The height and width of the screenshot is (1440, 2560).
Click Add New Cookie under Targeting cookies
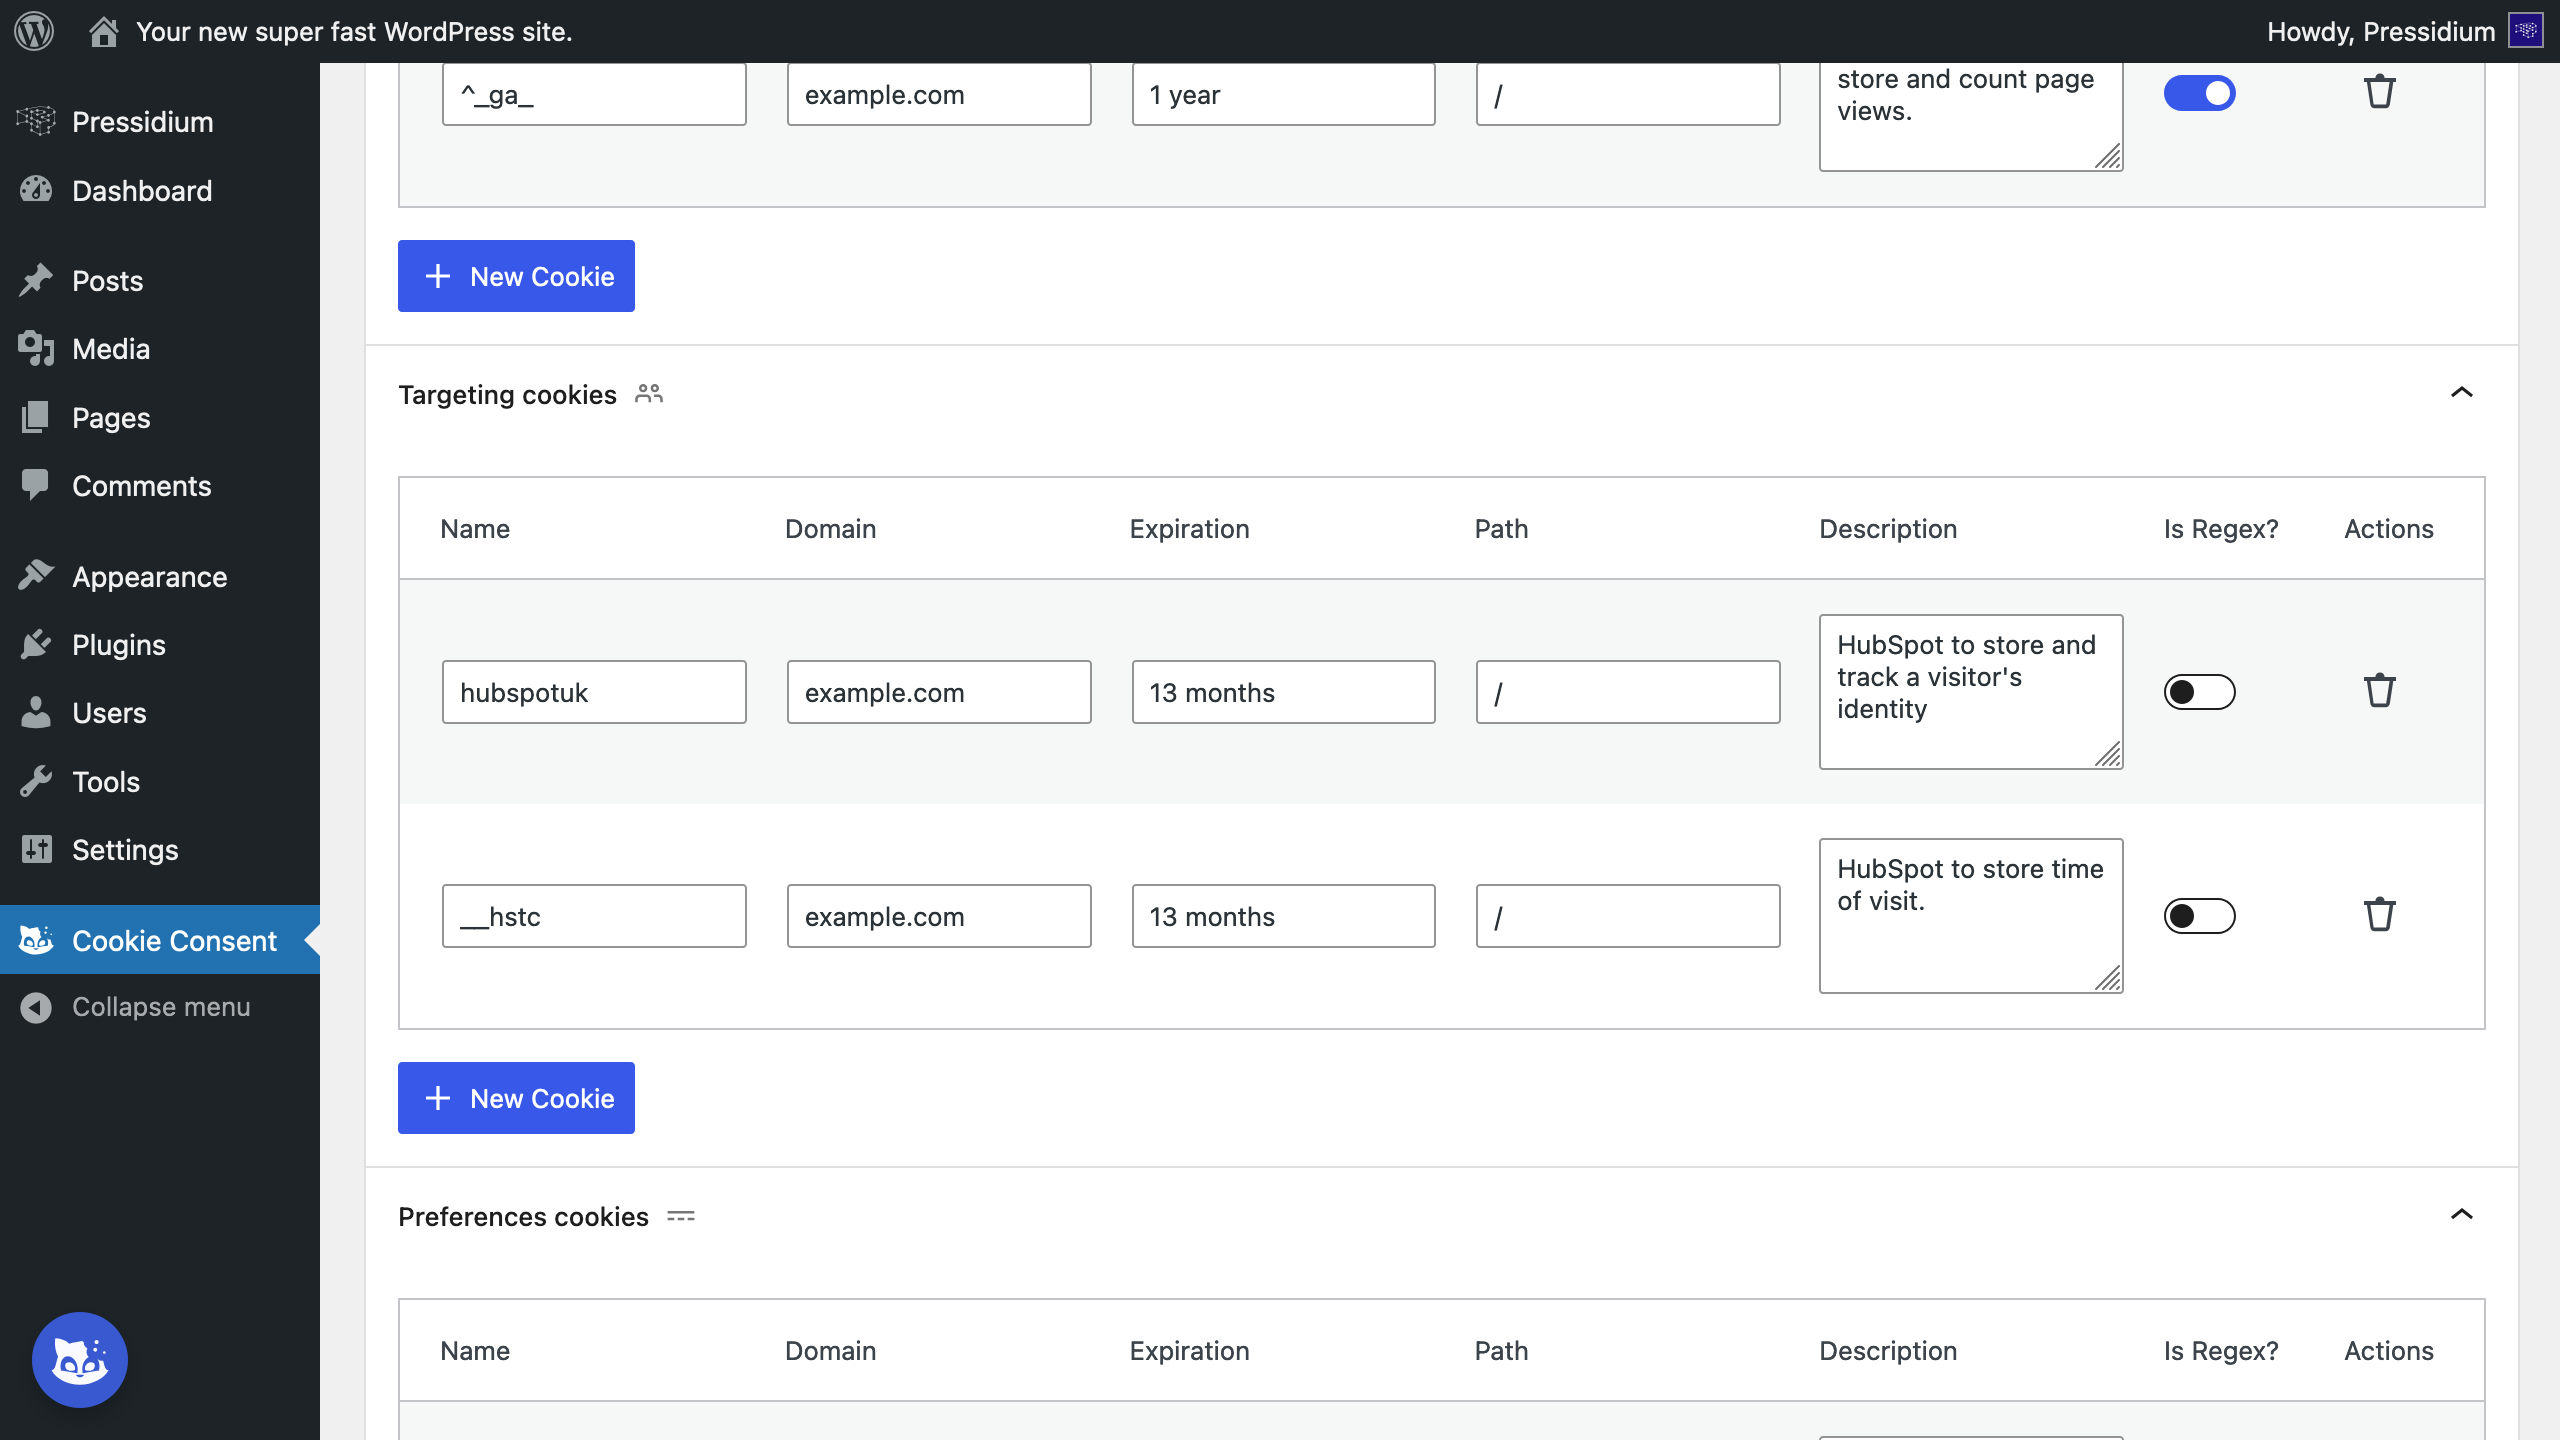point(517,1097)
